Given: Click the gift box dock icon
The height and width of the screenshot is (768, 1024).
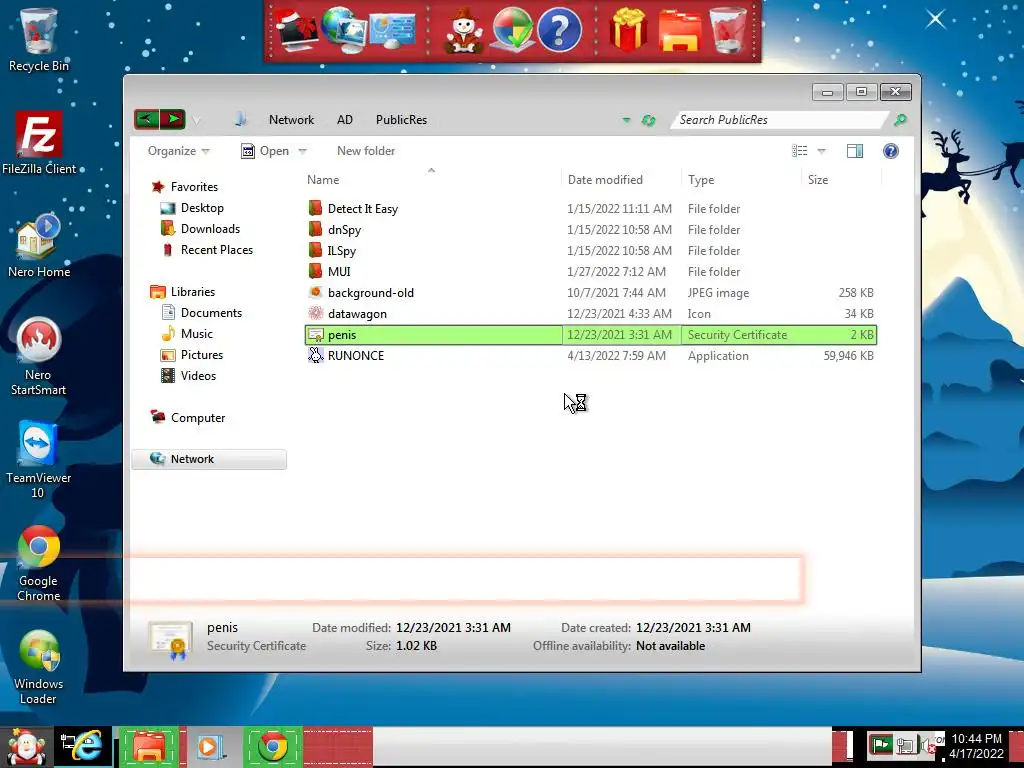Looking at the screenshot, I should [x=628, y=30].
